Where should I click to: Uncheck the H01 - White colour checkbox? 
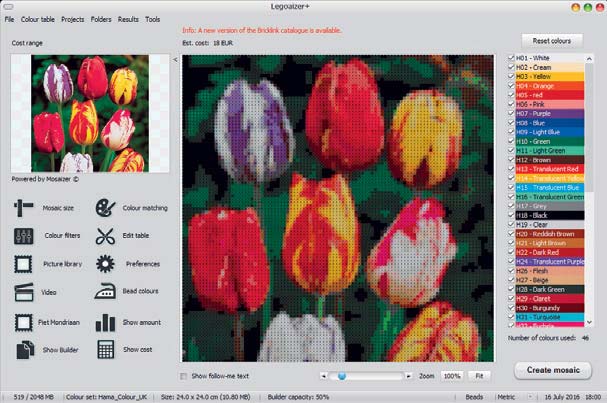click(511, 58)
